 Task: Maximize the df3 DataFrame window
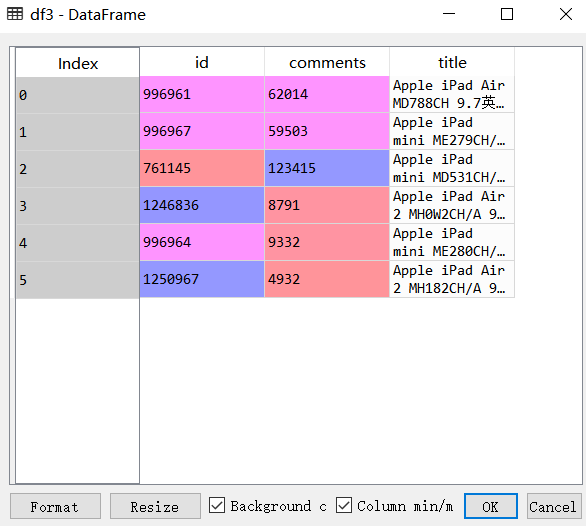507,14
